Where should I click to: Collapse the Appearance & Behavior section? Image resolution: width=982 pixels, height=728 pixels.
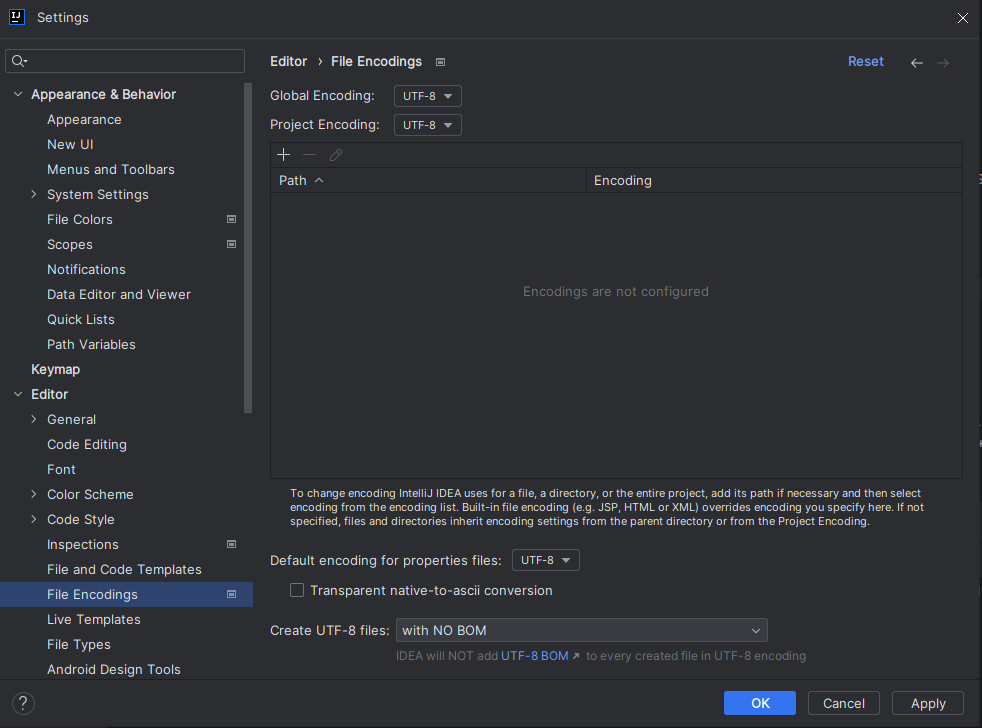tap(17, 94)
